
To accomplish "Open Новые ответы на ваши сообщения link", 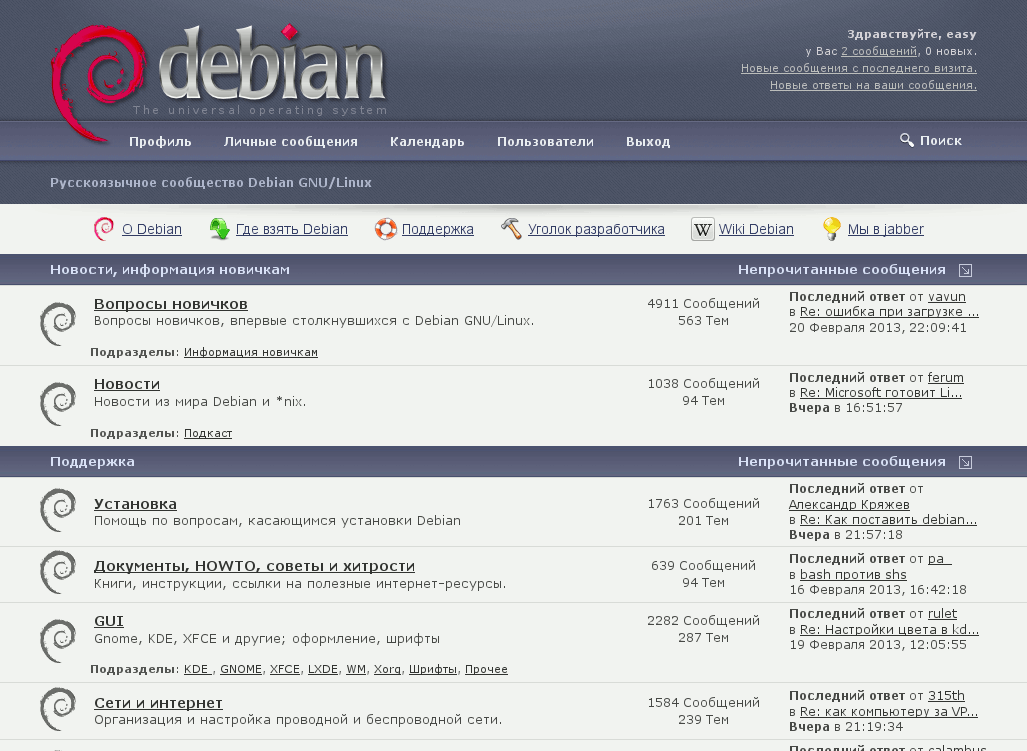I will [x=873, y=85].
